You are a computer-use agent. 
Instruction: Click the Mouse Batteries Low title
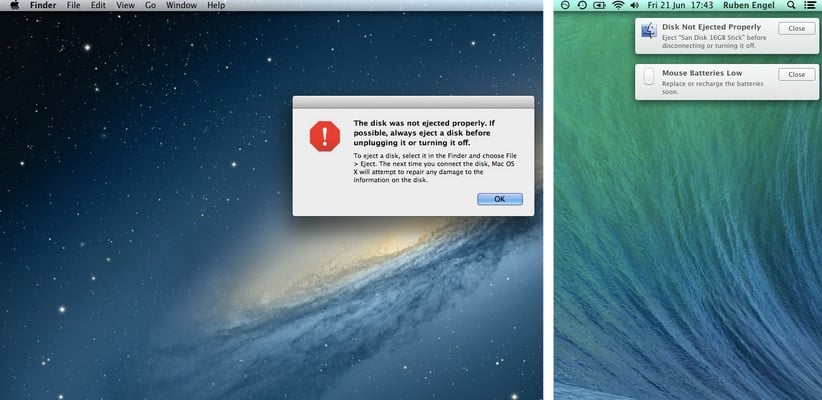[702, 73]
